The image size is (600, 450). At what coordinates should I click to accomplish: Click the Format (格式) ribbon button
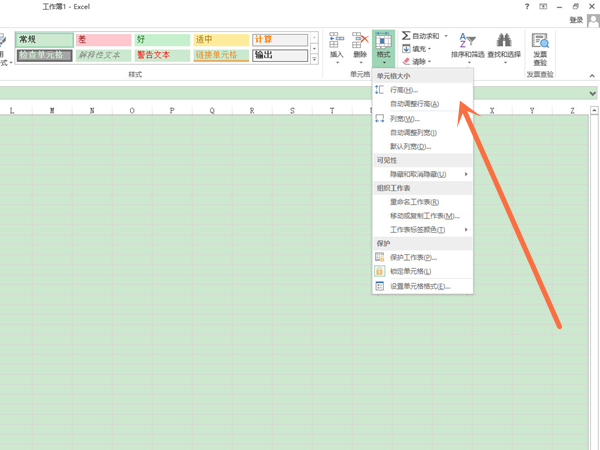(x=384, y=46)
